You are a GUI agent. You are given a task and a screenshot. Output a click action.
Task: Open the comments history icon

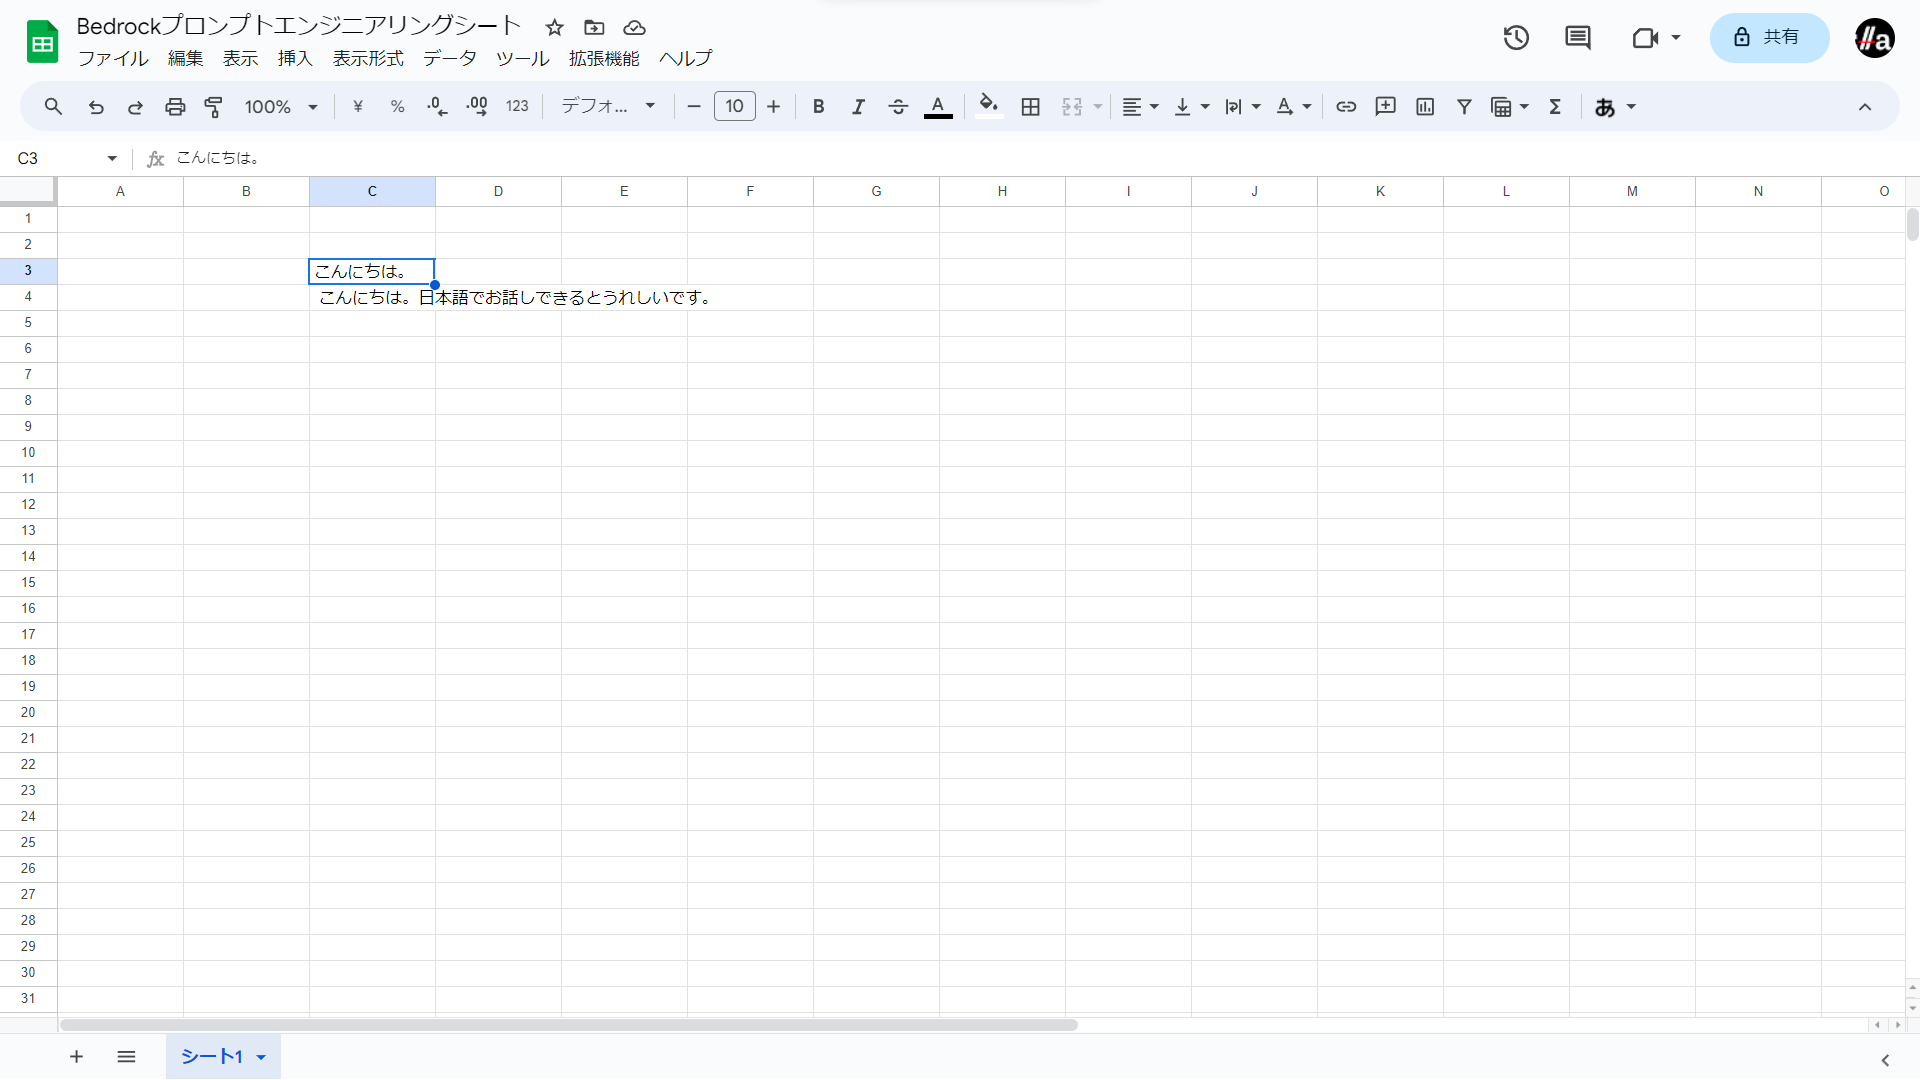click(1577, 38)
